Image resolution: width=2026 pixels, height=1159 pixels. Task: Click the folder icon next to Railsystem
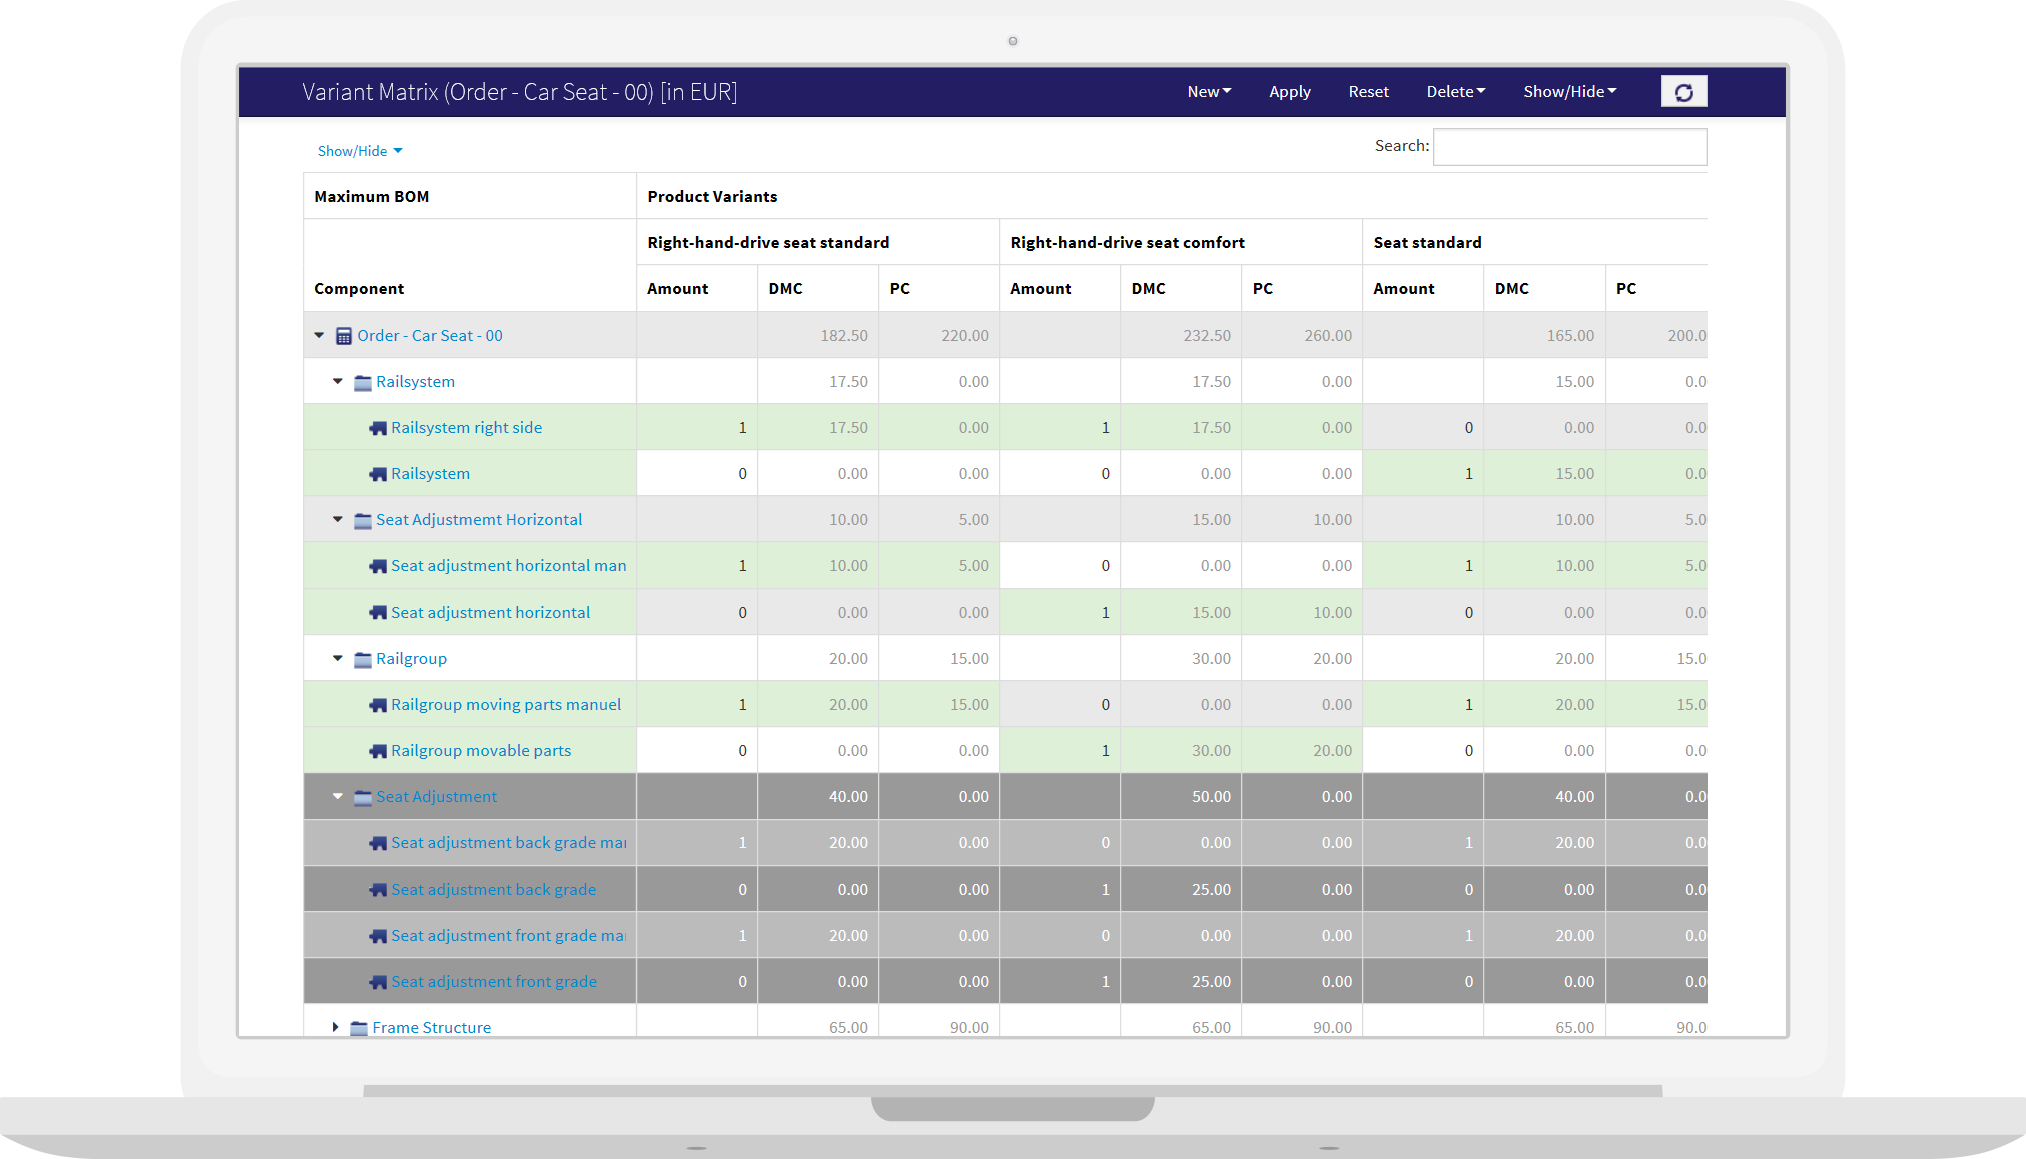[x=361, y=381]
